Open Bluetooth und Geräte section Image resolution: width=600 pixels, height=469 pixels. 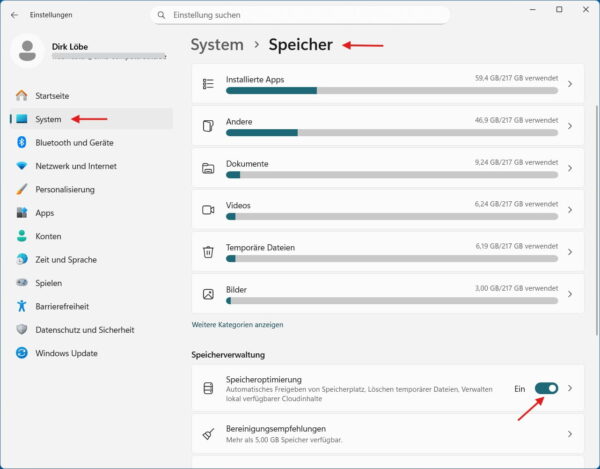(x=91, y=142)
